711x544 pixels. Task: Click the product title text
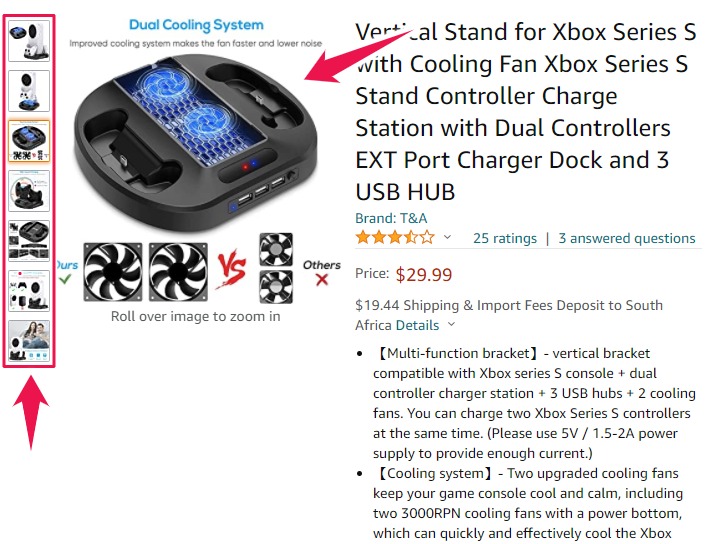tap(525, 112)
